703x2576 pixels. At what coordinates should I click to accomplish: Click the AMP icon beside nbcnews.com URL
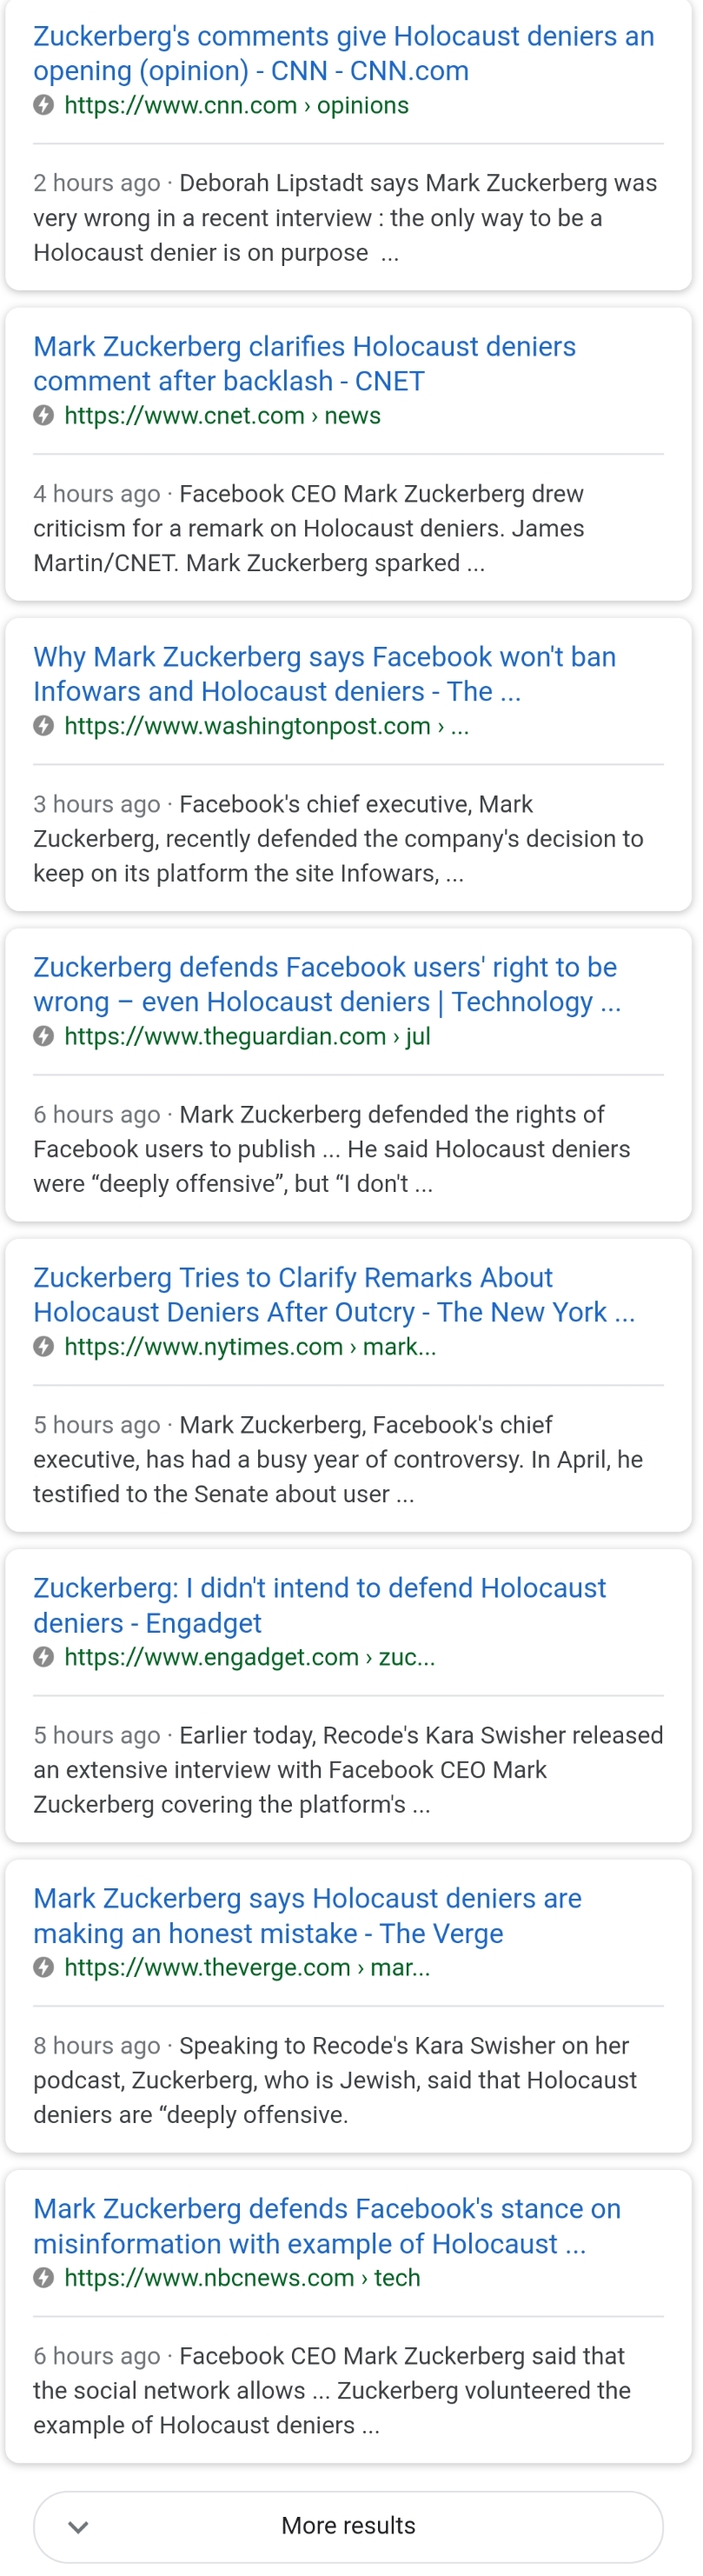tap(43, 2277)
